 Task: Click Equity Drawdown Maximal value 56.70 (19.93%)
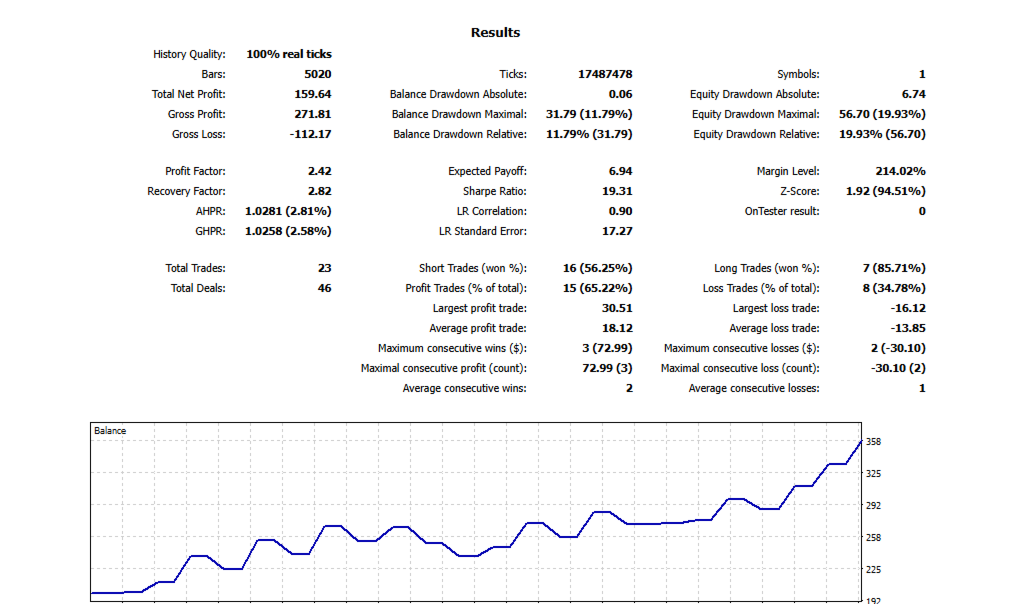[882, 114]
